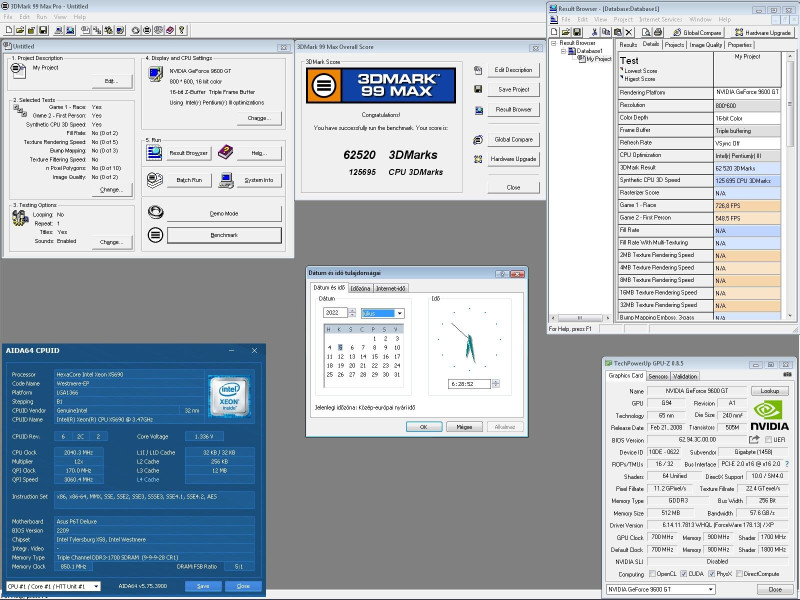Toggle the UEFI checkbox in GPU-Z
The image size is (800, 600).
pos(768,440)
